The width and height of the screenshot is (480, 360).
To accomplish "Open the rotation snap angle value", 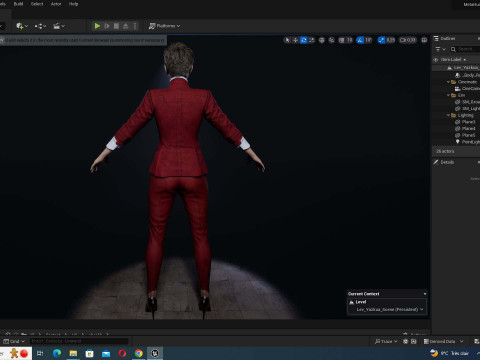I will point(368,40).
